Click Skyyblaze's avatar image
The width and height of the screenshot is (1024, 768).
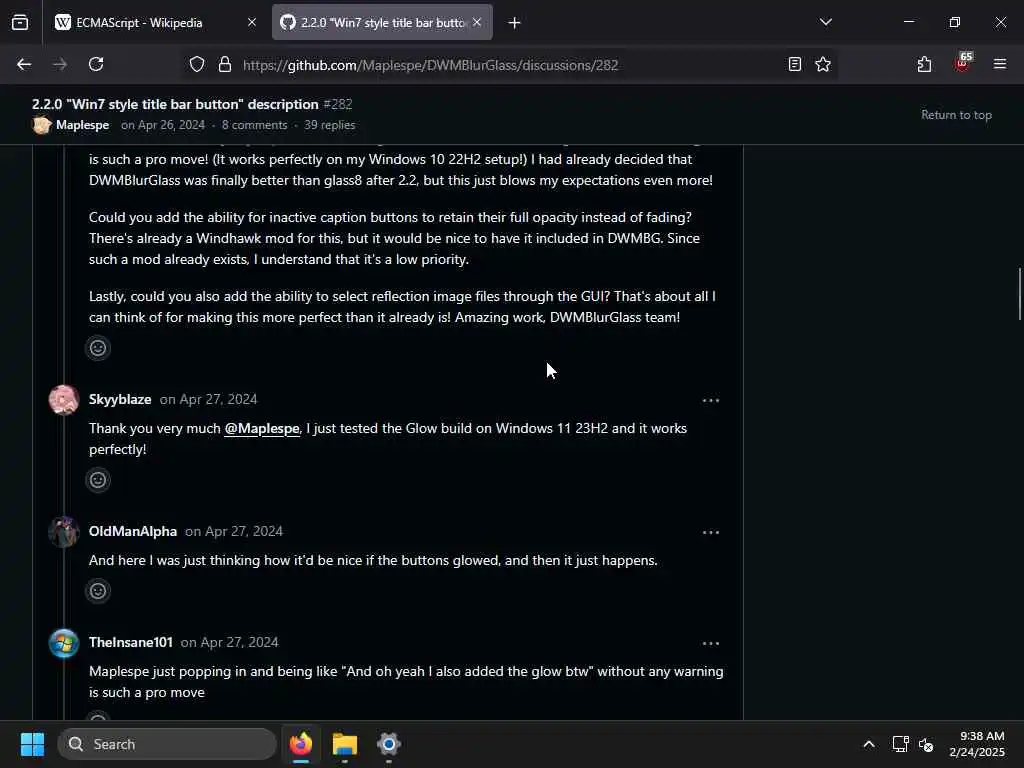tap(64, 400)
